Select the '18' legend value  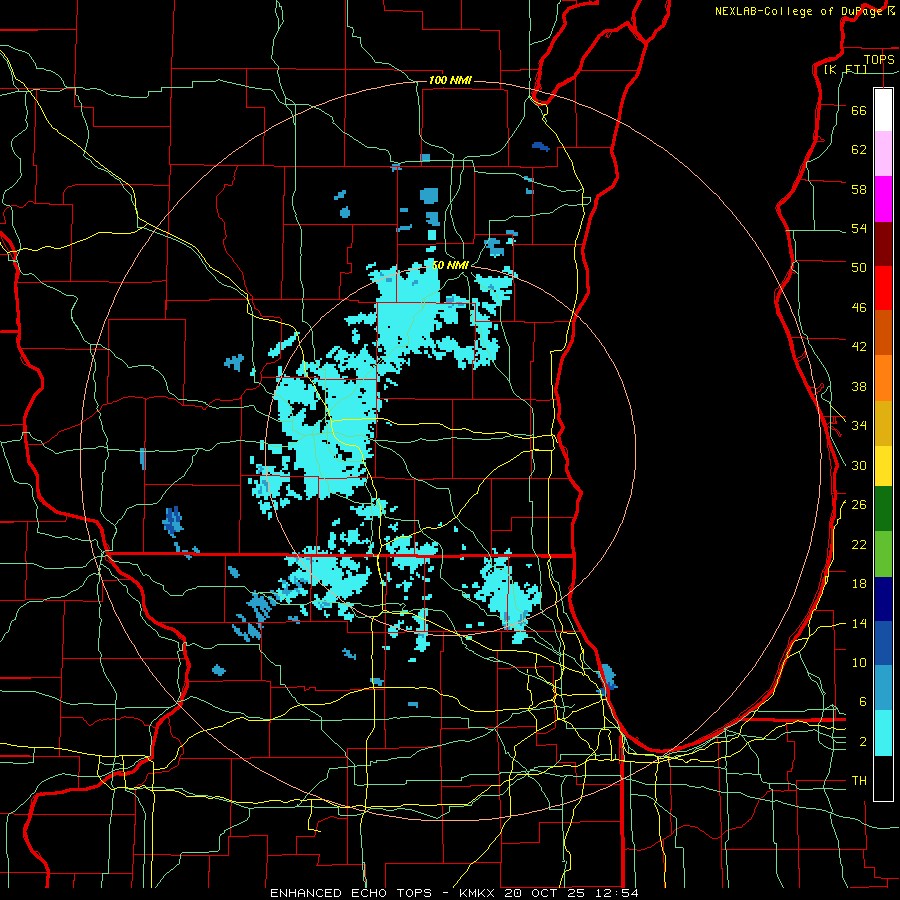(859, 584)
